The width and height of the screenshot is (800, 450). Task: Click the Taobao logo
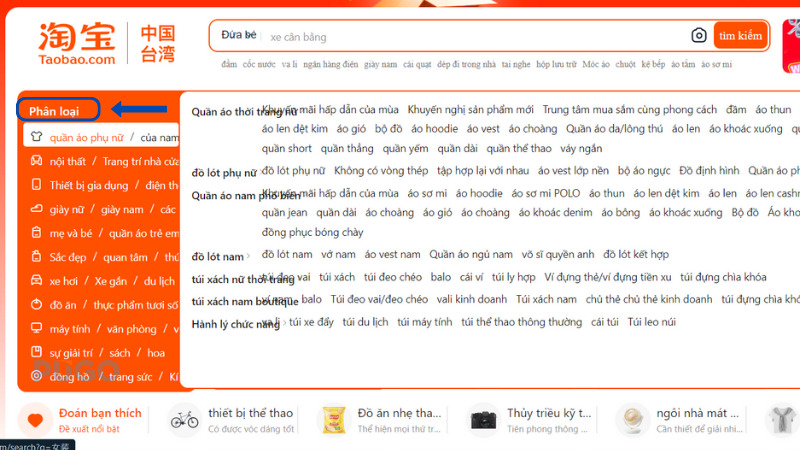pos(77,43)
